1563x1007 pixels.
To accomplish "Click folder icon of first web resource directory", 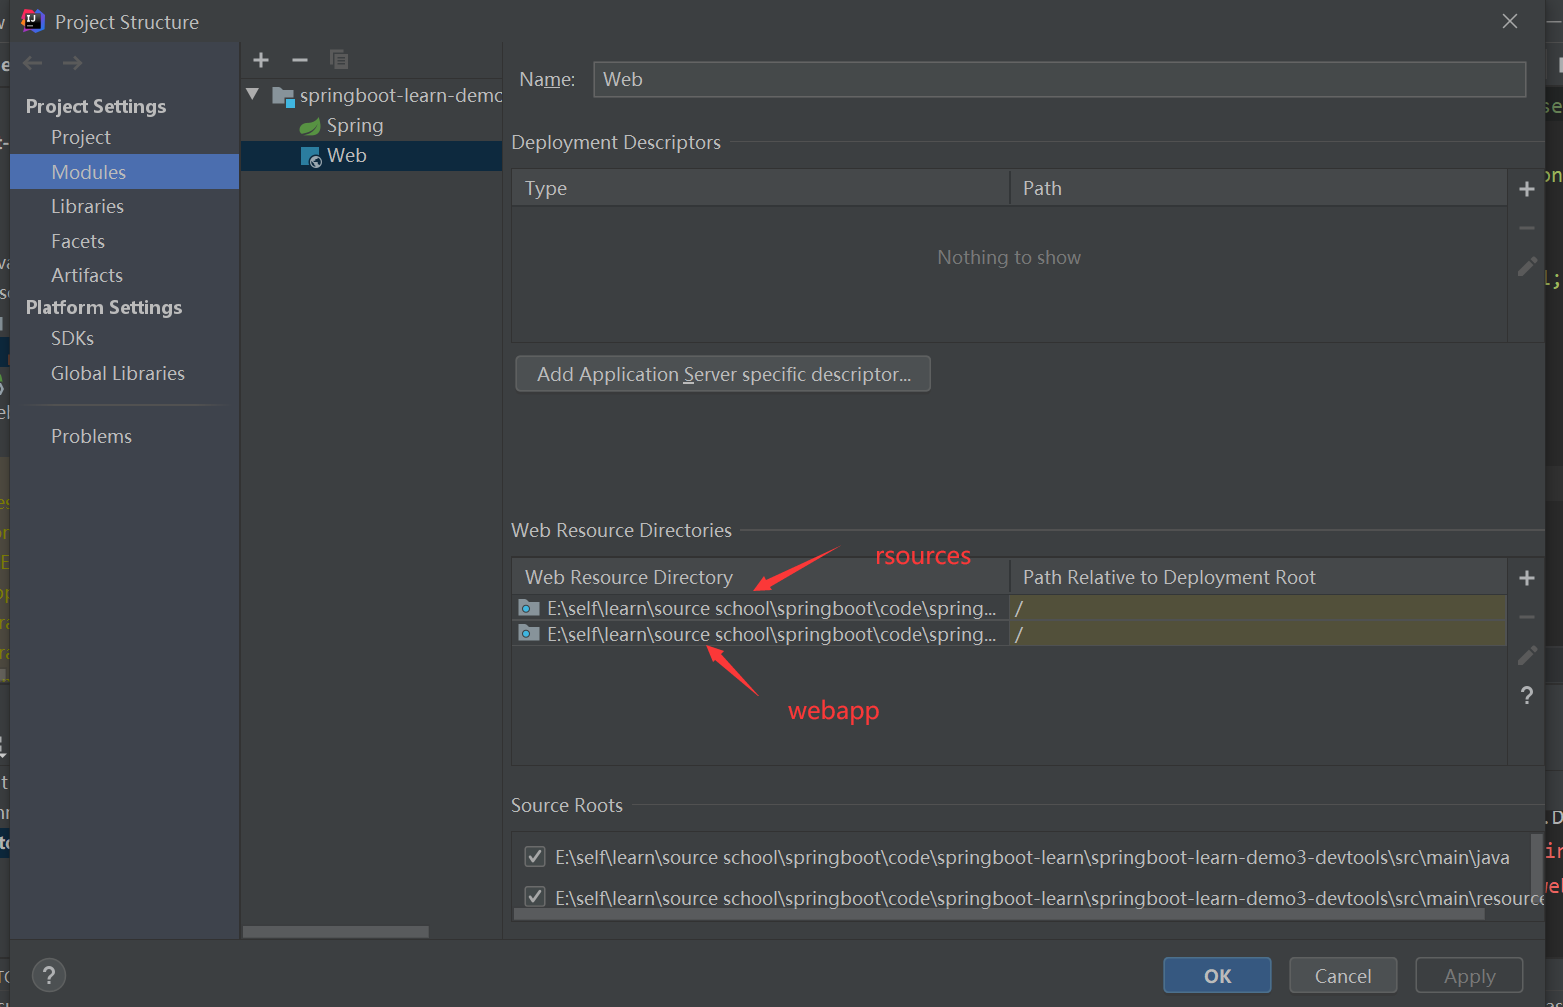I will [529, 608].
